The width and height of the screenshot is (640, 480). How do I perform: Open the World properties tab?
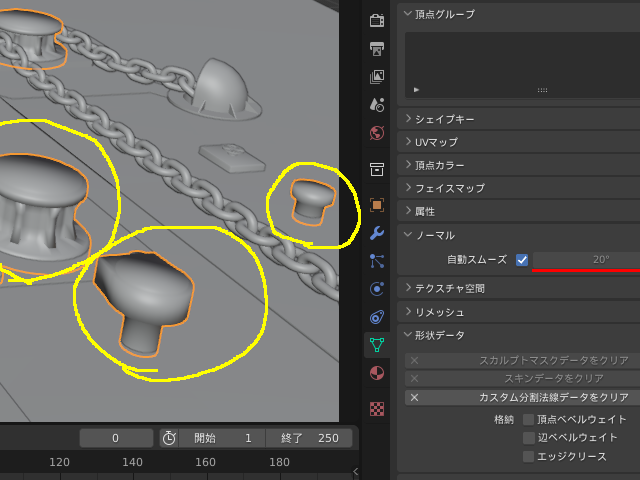click(377, 133)
